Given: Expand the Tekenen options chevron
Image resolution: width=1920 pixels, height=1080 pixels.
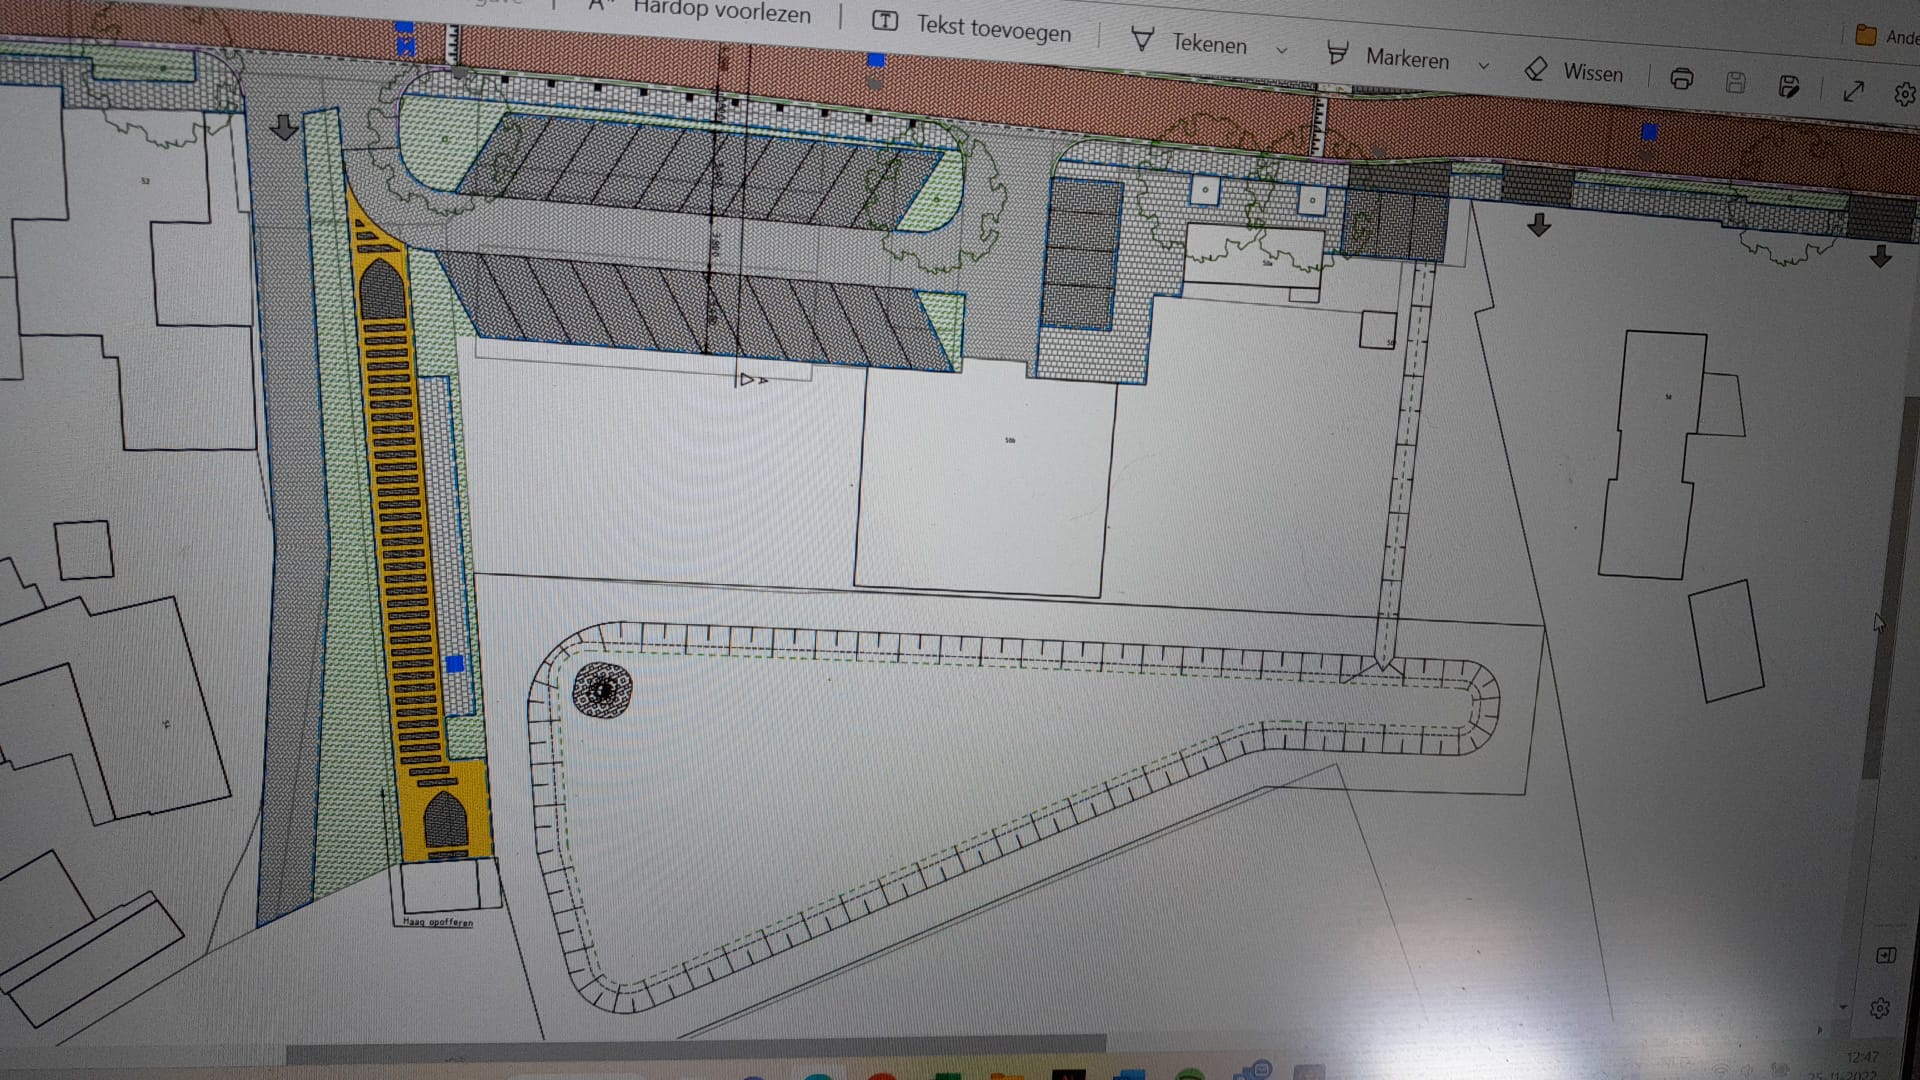Looking at the screenshot, I should [x=1281, y=50].
